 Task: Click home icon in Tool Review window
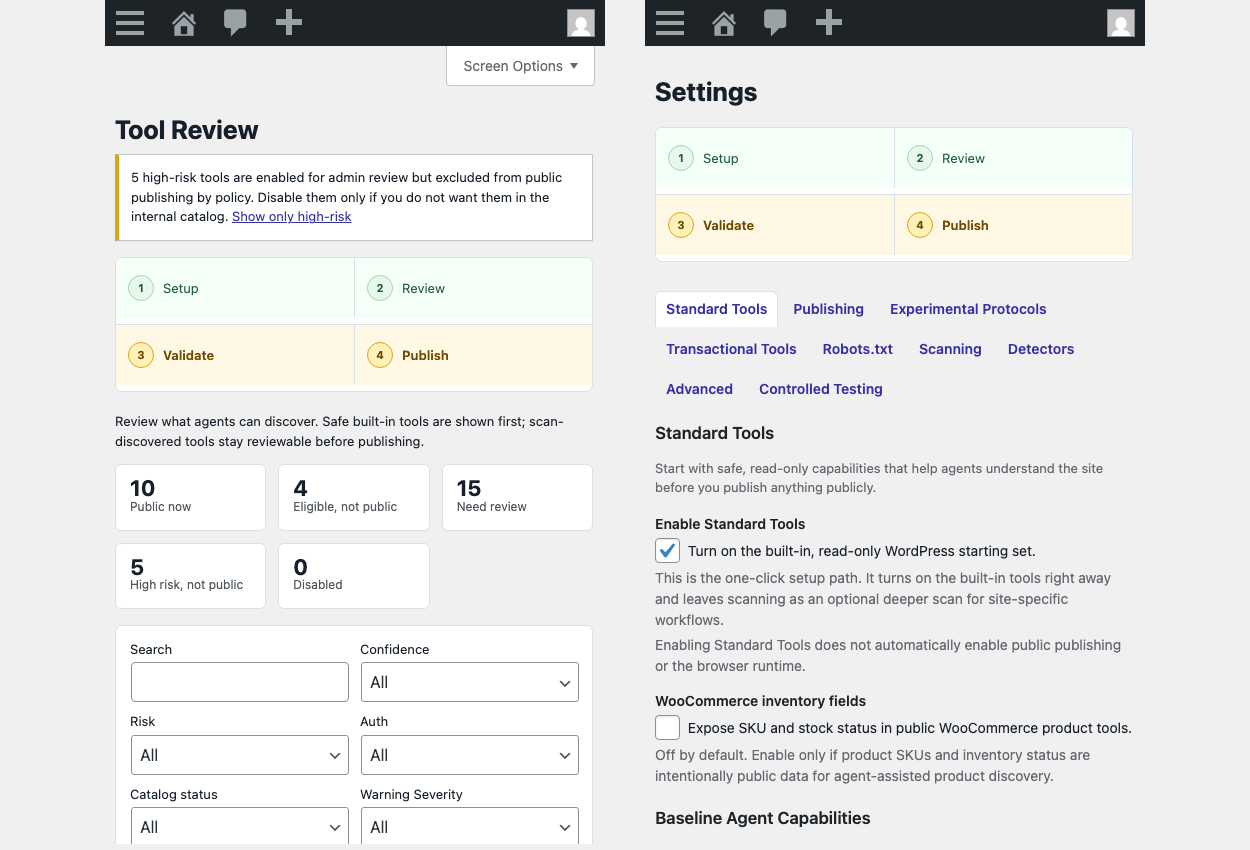point(184,23)
